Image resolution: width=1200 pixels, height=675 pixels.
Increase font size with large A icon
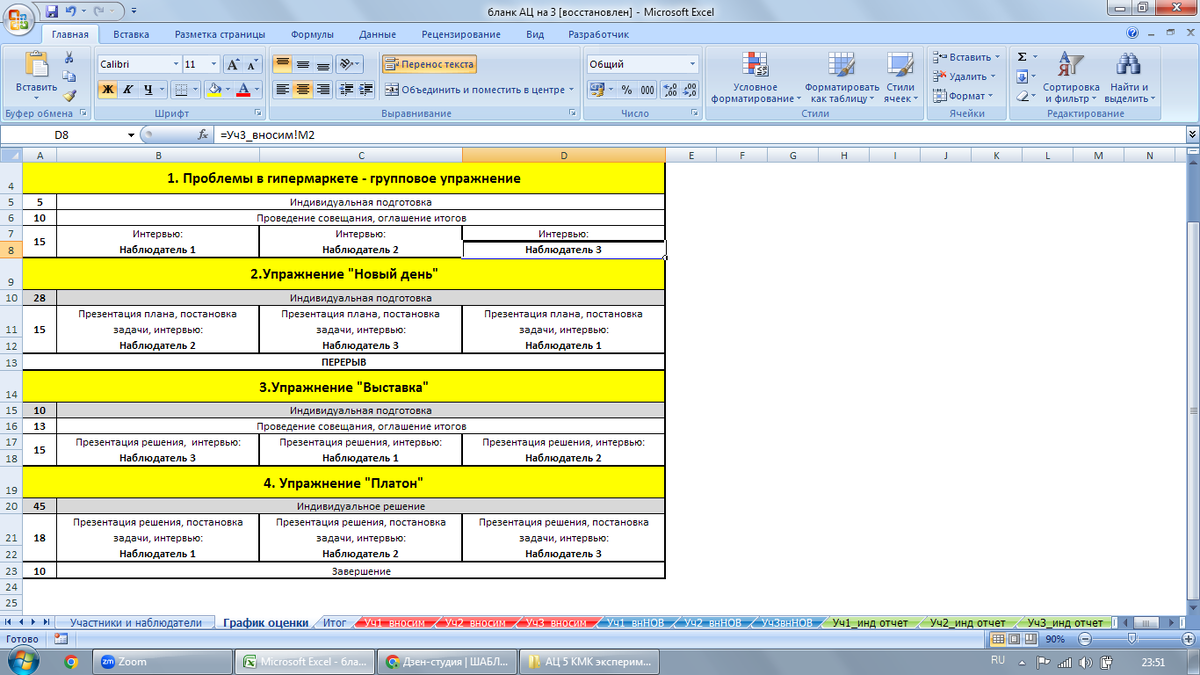click(x=233, y=64)
